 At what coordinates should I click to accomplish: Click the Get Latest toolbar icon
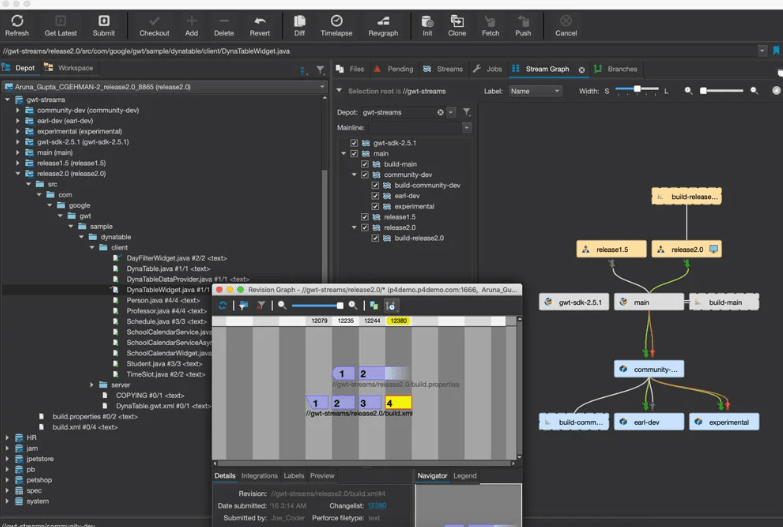[60, 21]
